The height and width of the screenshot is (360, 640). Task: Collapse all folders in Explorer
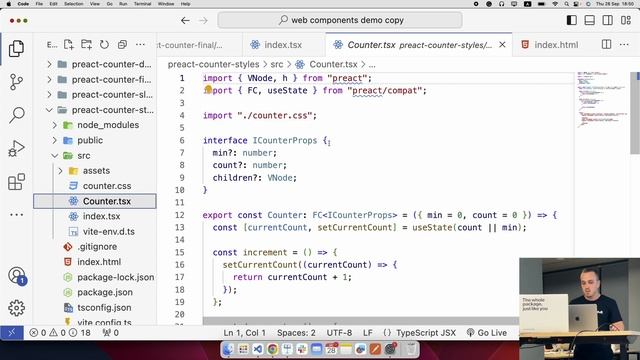(122, 44)
